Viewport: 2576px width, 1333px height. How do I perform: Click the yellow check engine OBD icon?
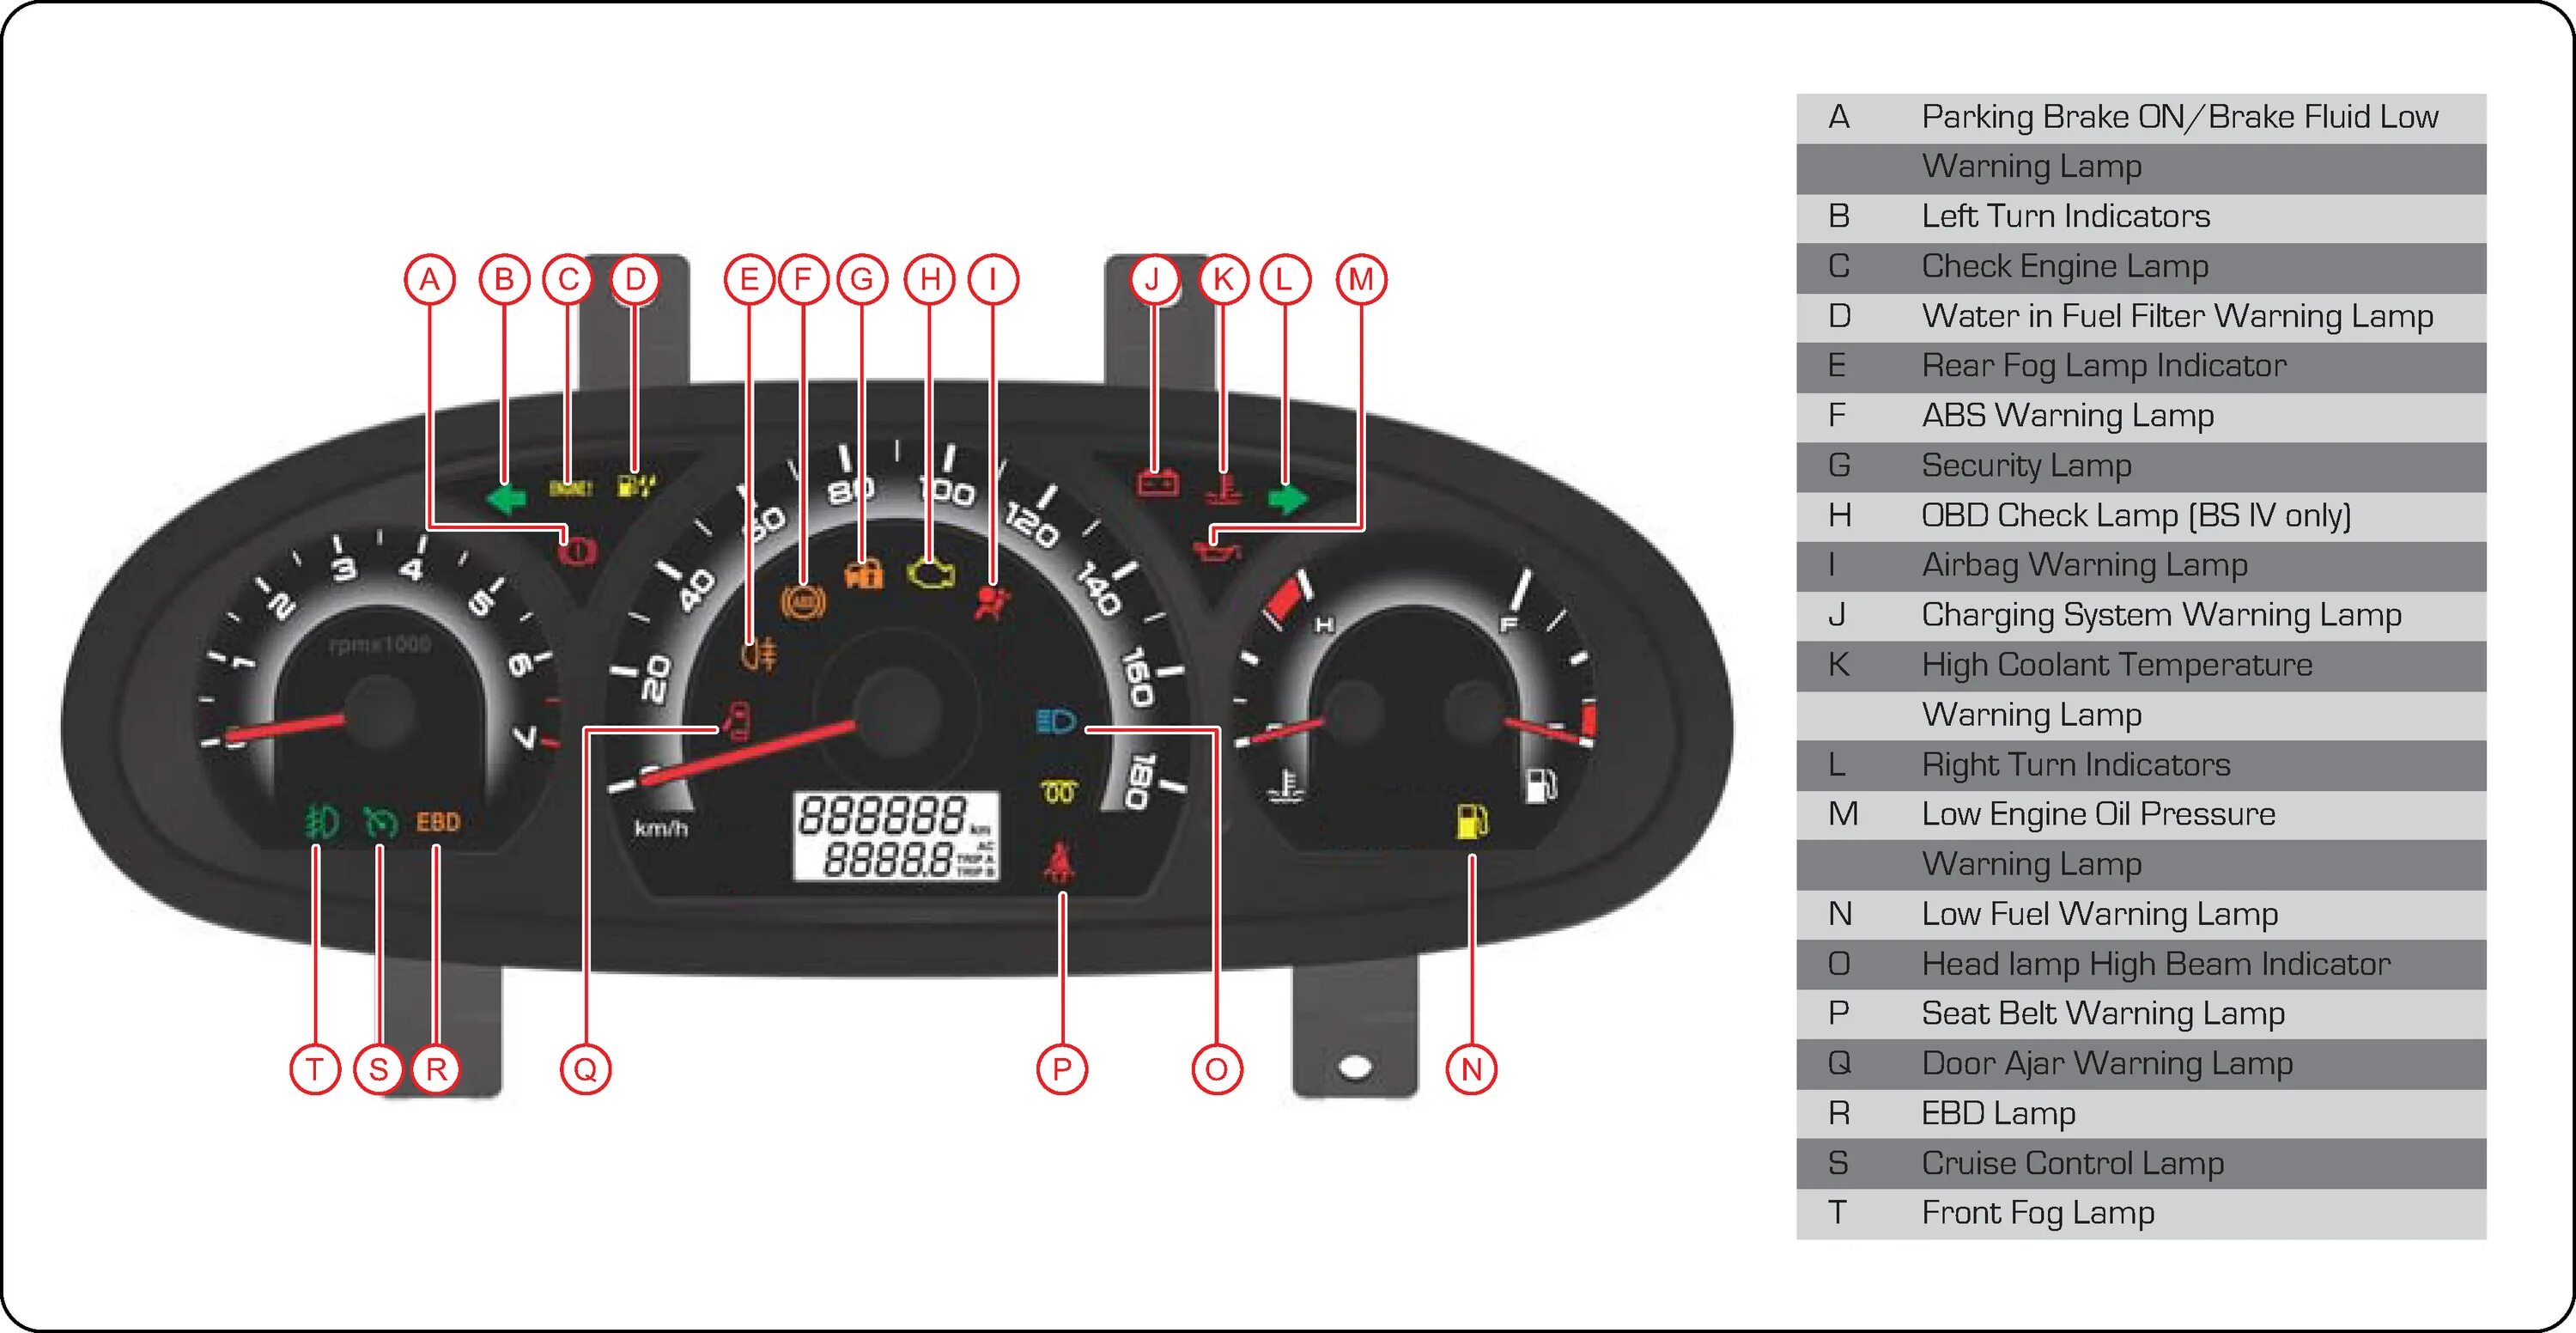point(931,573)
